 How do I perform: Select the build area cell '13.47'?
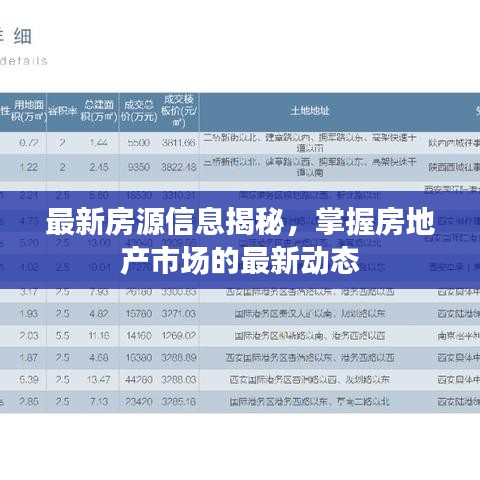coord(99,380)
